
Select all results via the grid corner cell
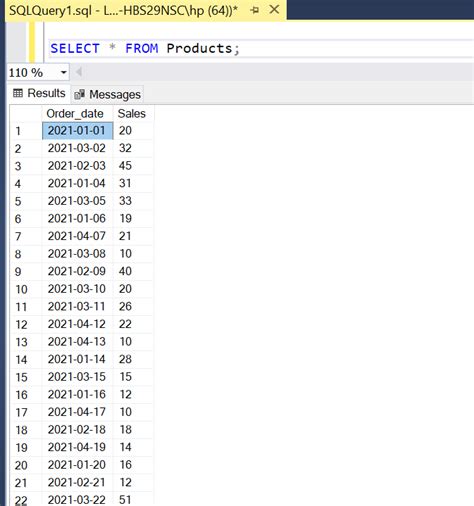pyautogui.click(x=26, y=113)
